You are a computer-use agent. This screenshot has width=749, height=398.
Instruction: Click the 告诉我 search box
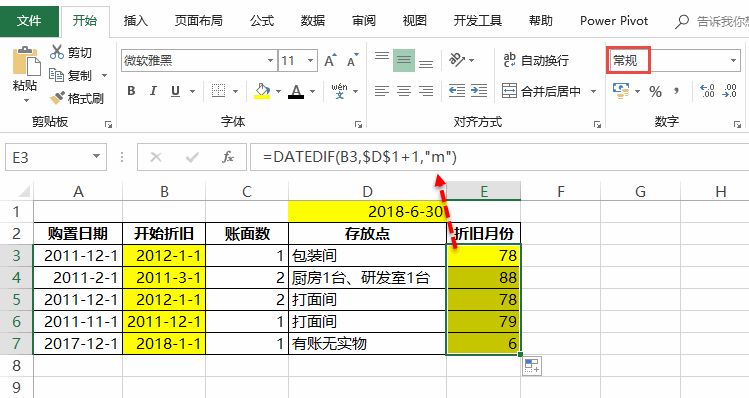coord(712,21)
